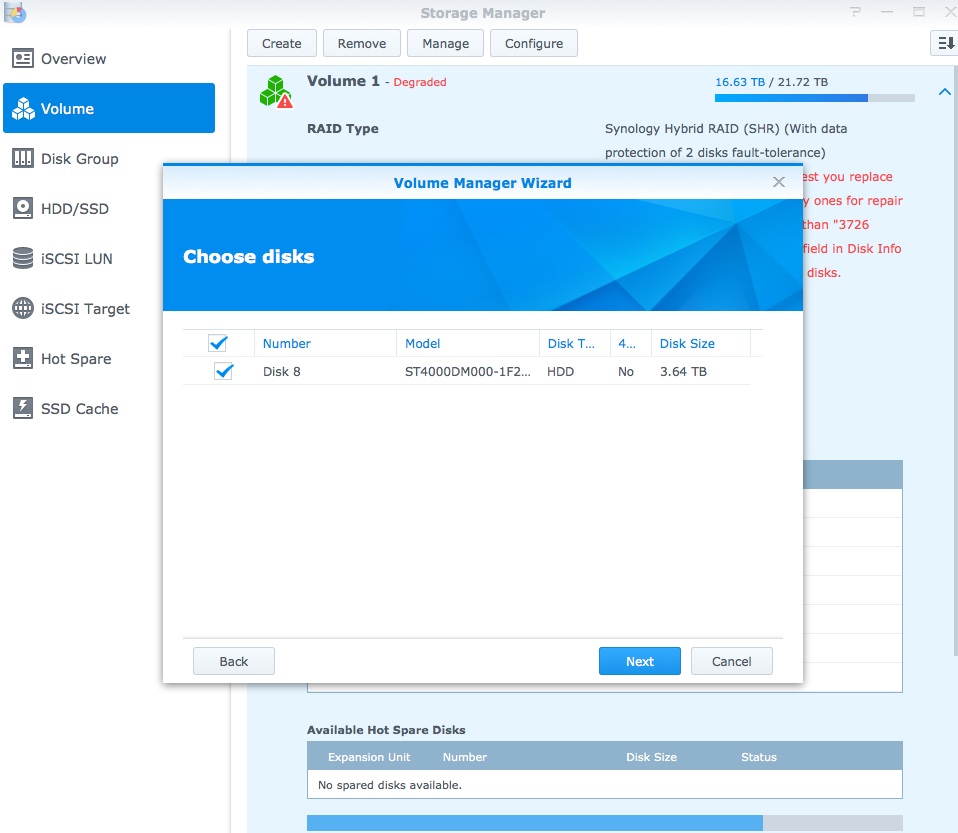Click the RAID Type label
Image resolution: width=958 pixels, height=833 pixels.
pyautogui.click(x=343, y=128)
